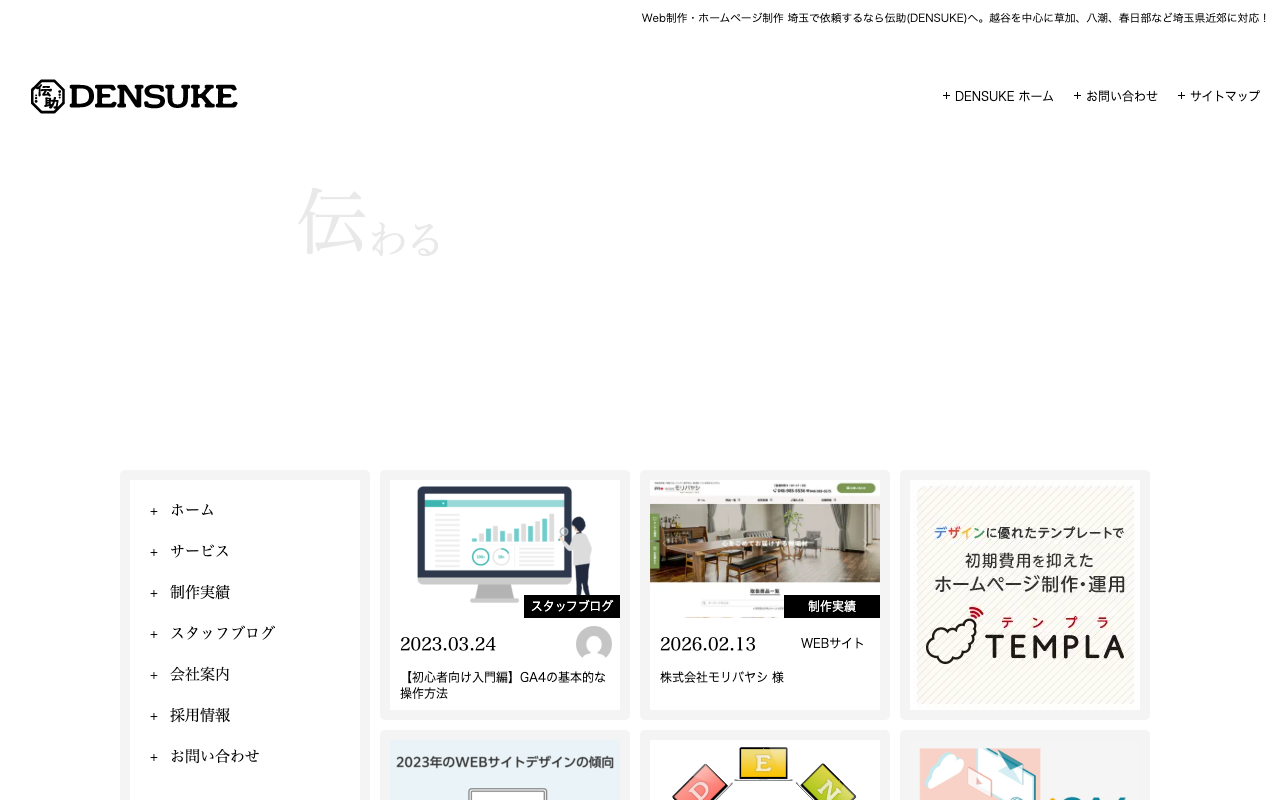Open the モリバヤシ website screenshot thumbnail
The height and width of the screenshot is (800, 1280).
tap(765, 548)
